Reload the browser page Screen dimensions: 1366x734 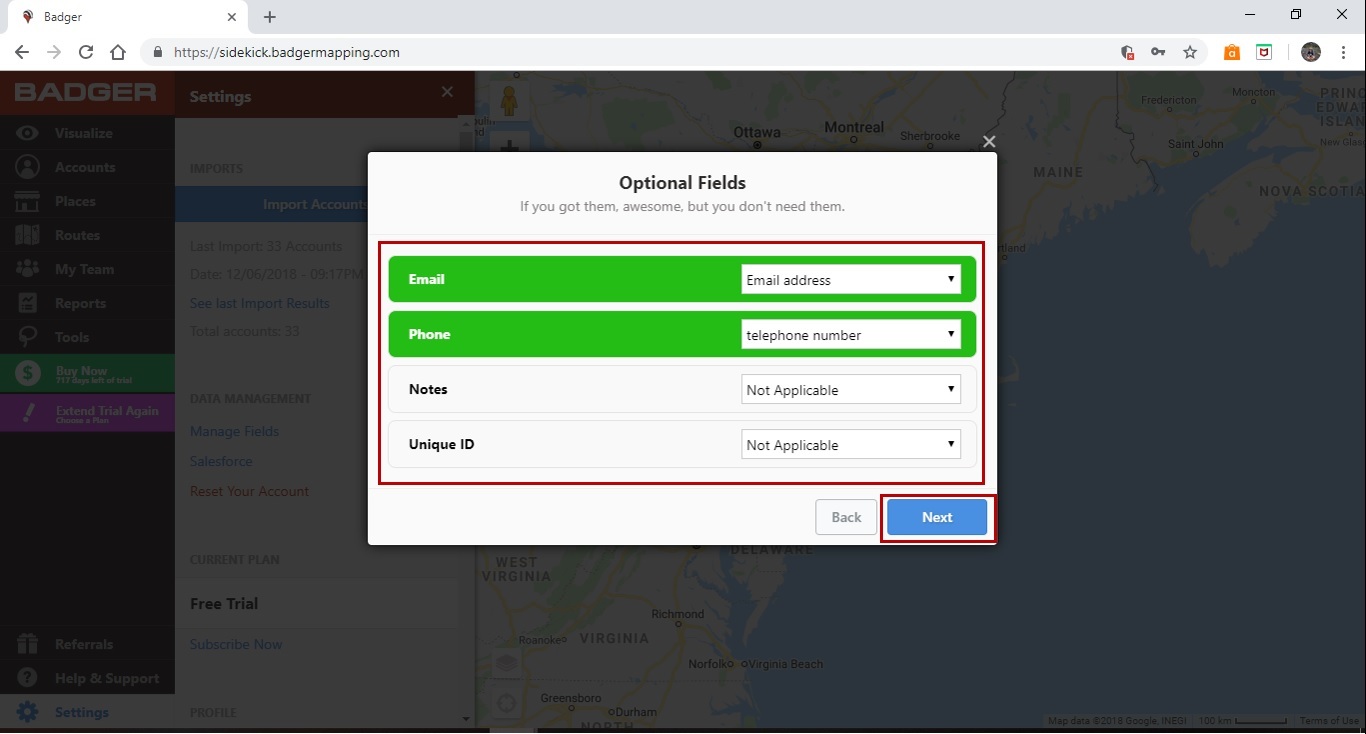(86, 52)
